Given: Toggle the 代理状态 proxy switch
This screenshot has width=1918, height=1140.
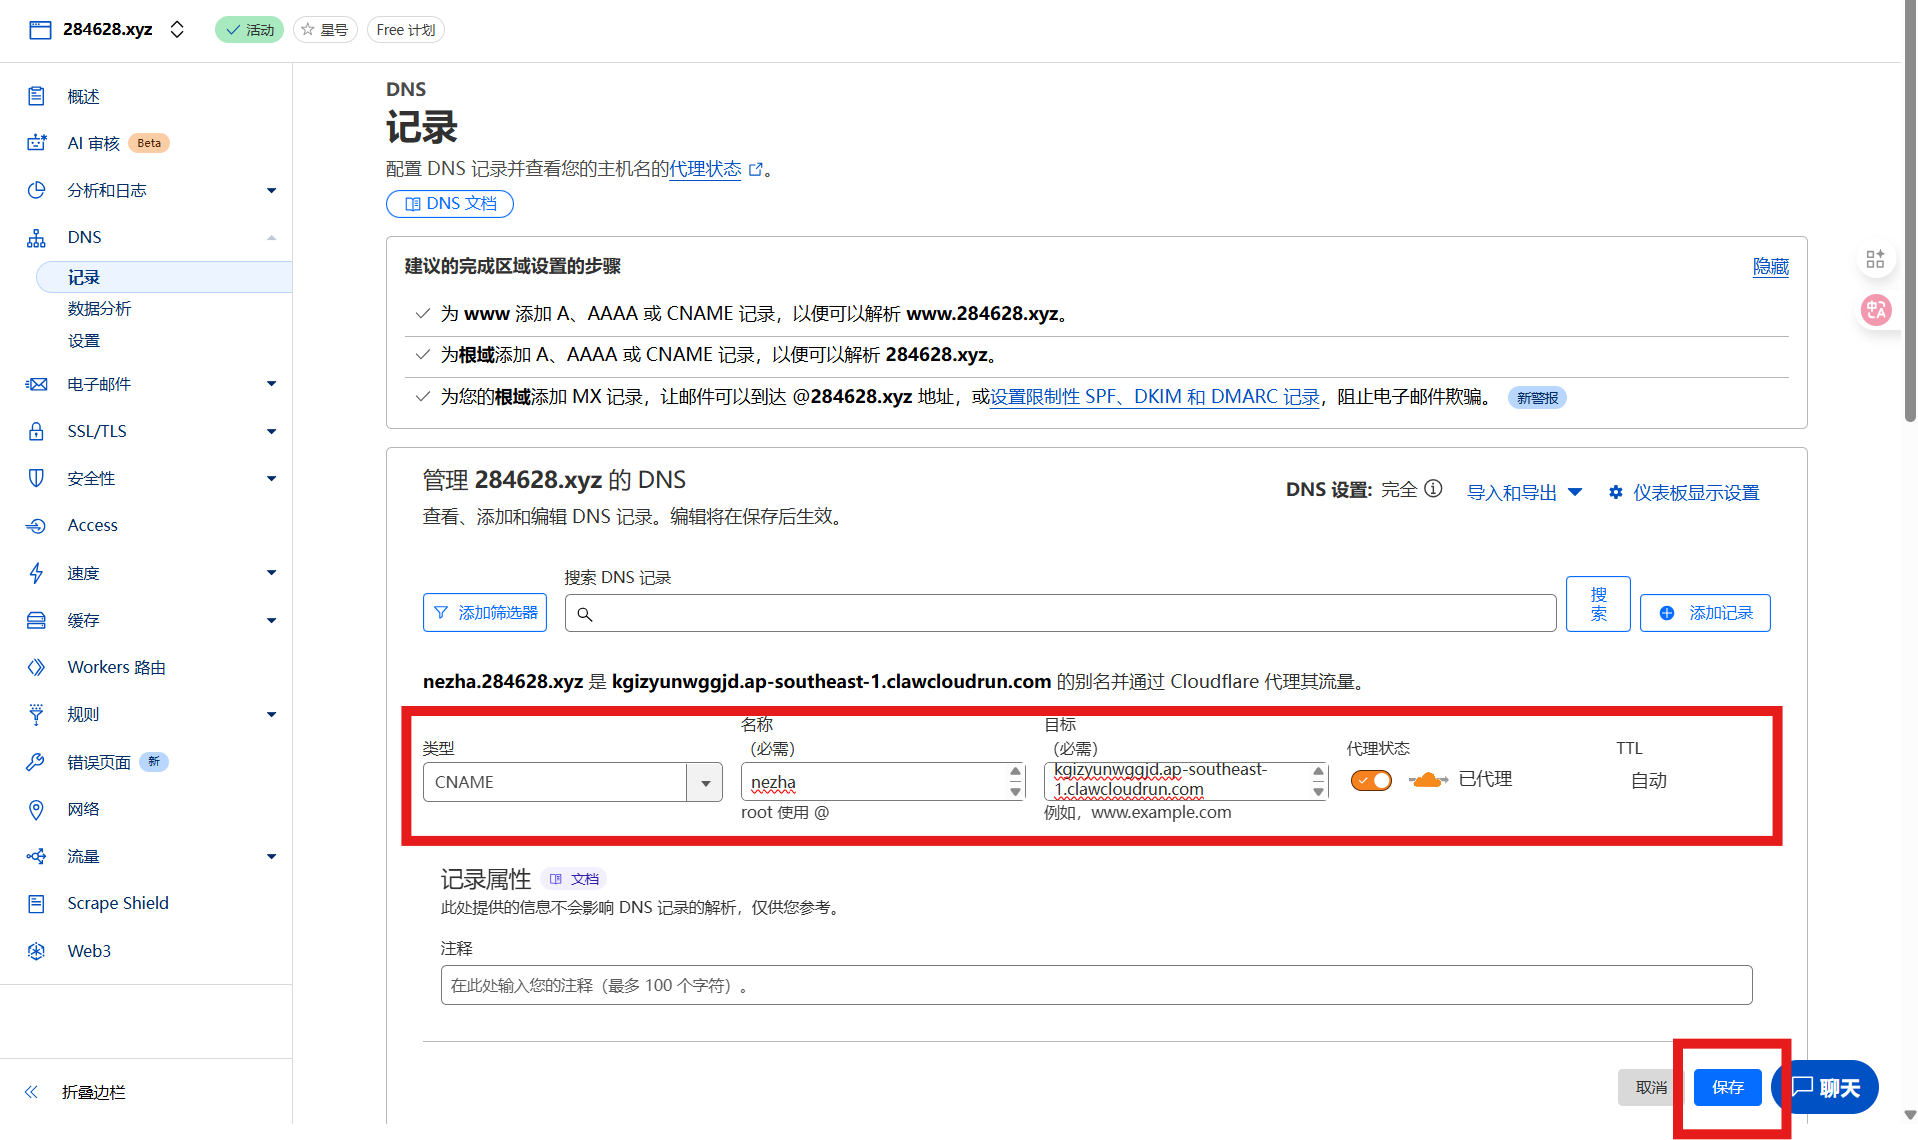Looking at the screenshot, I should (x=1371, y=780).
